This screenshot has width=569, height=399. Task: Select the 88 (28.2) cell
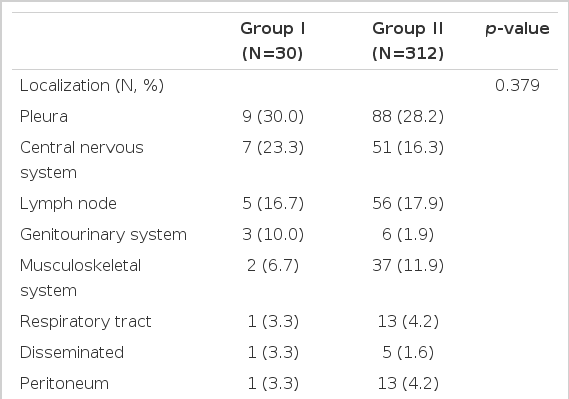coord(408,117)
